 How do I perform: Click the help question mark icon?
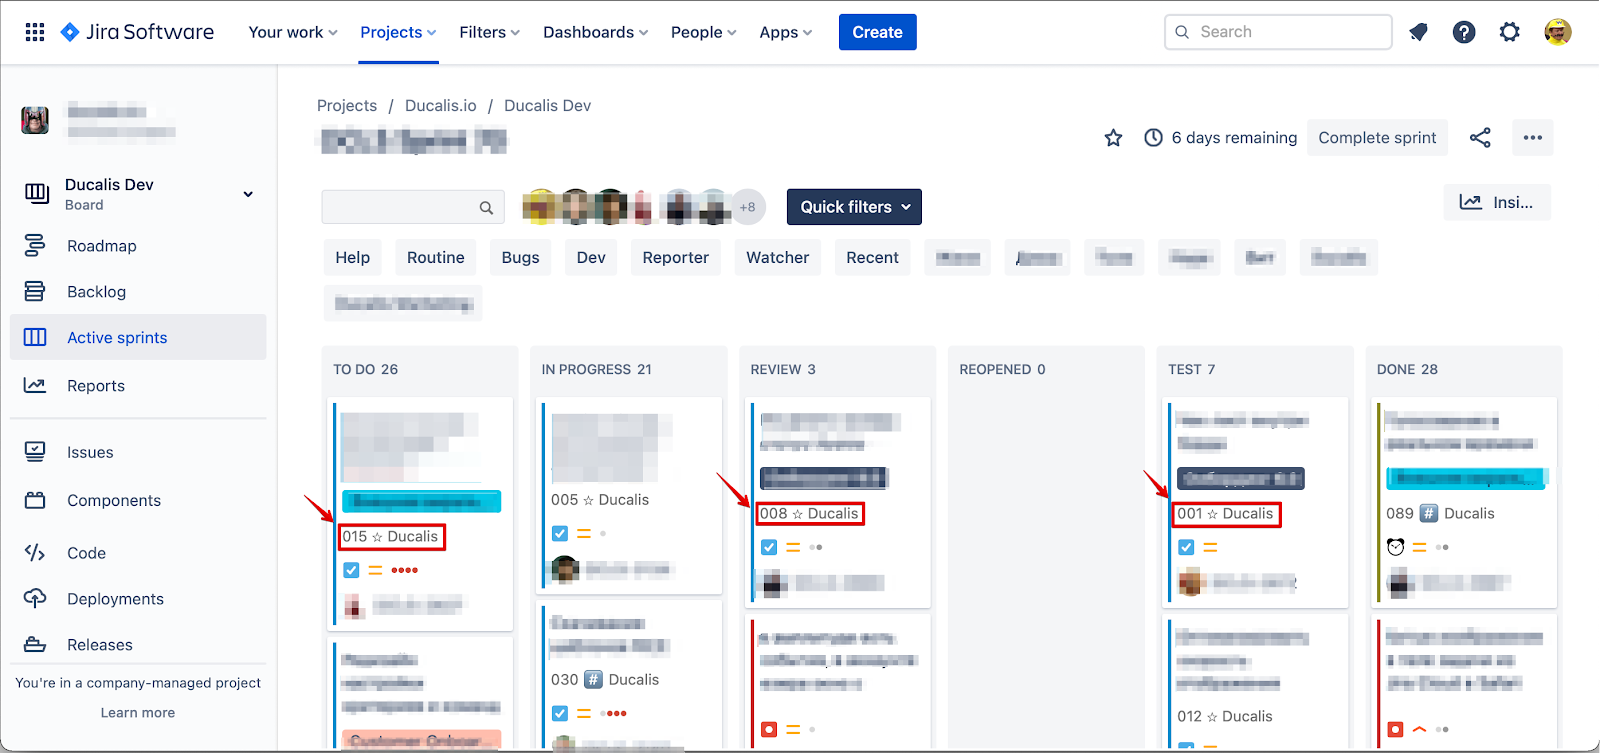click(1464, 32)
